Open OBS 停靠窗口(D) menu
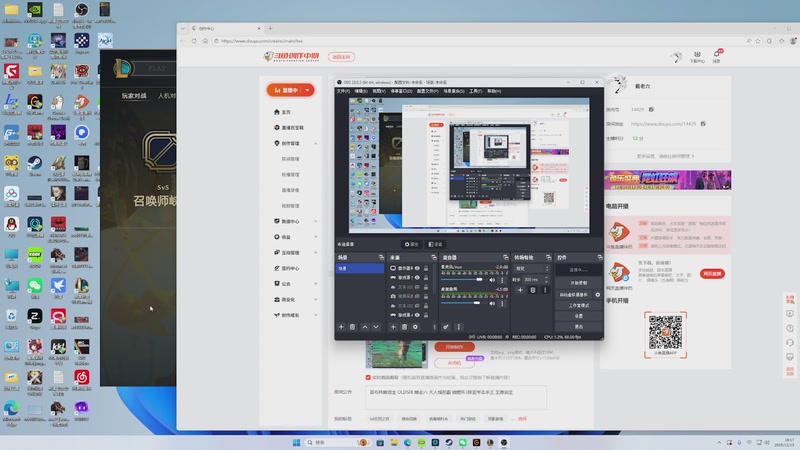 point(401,91)
